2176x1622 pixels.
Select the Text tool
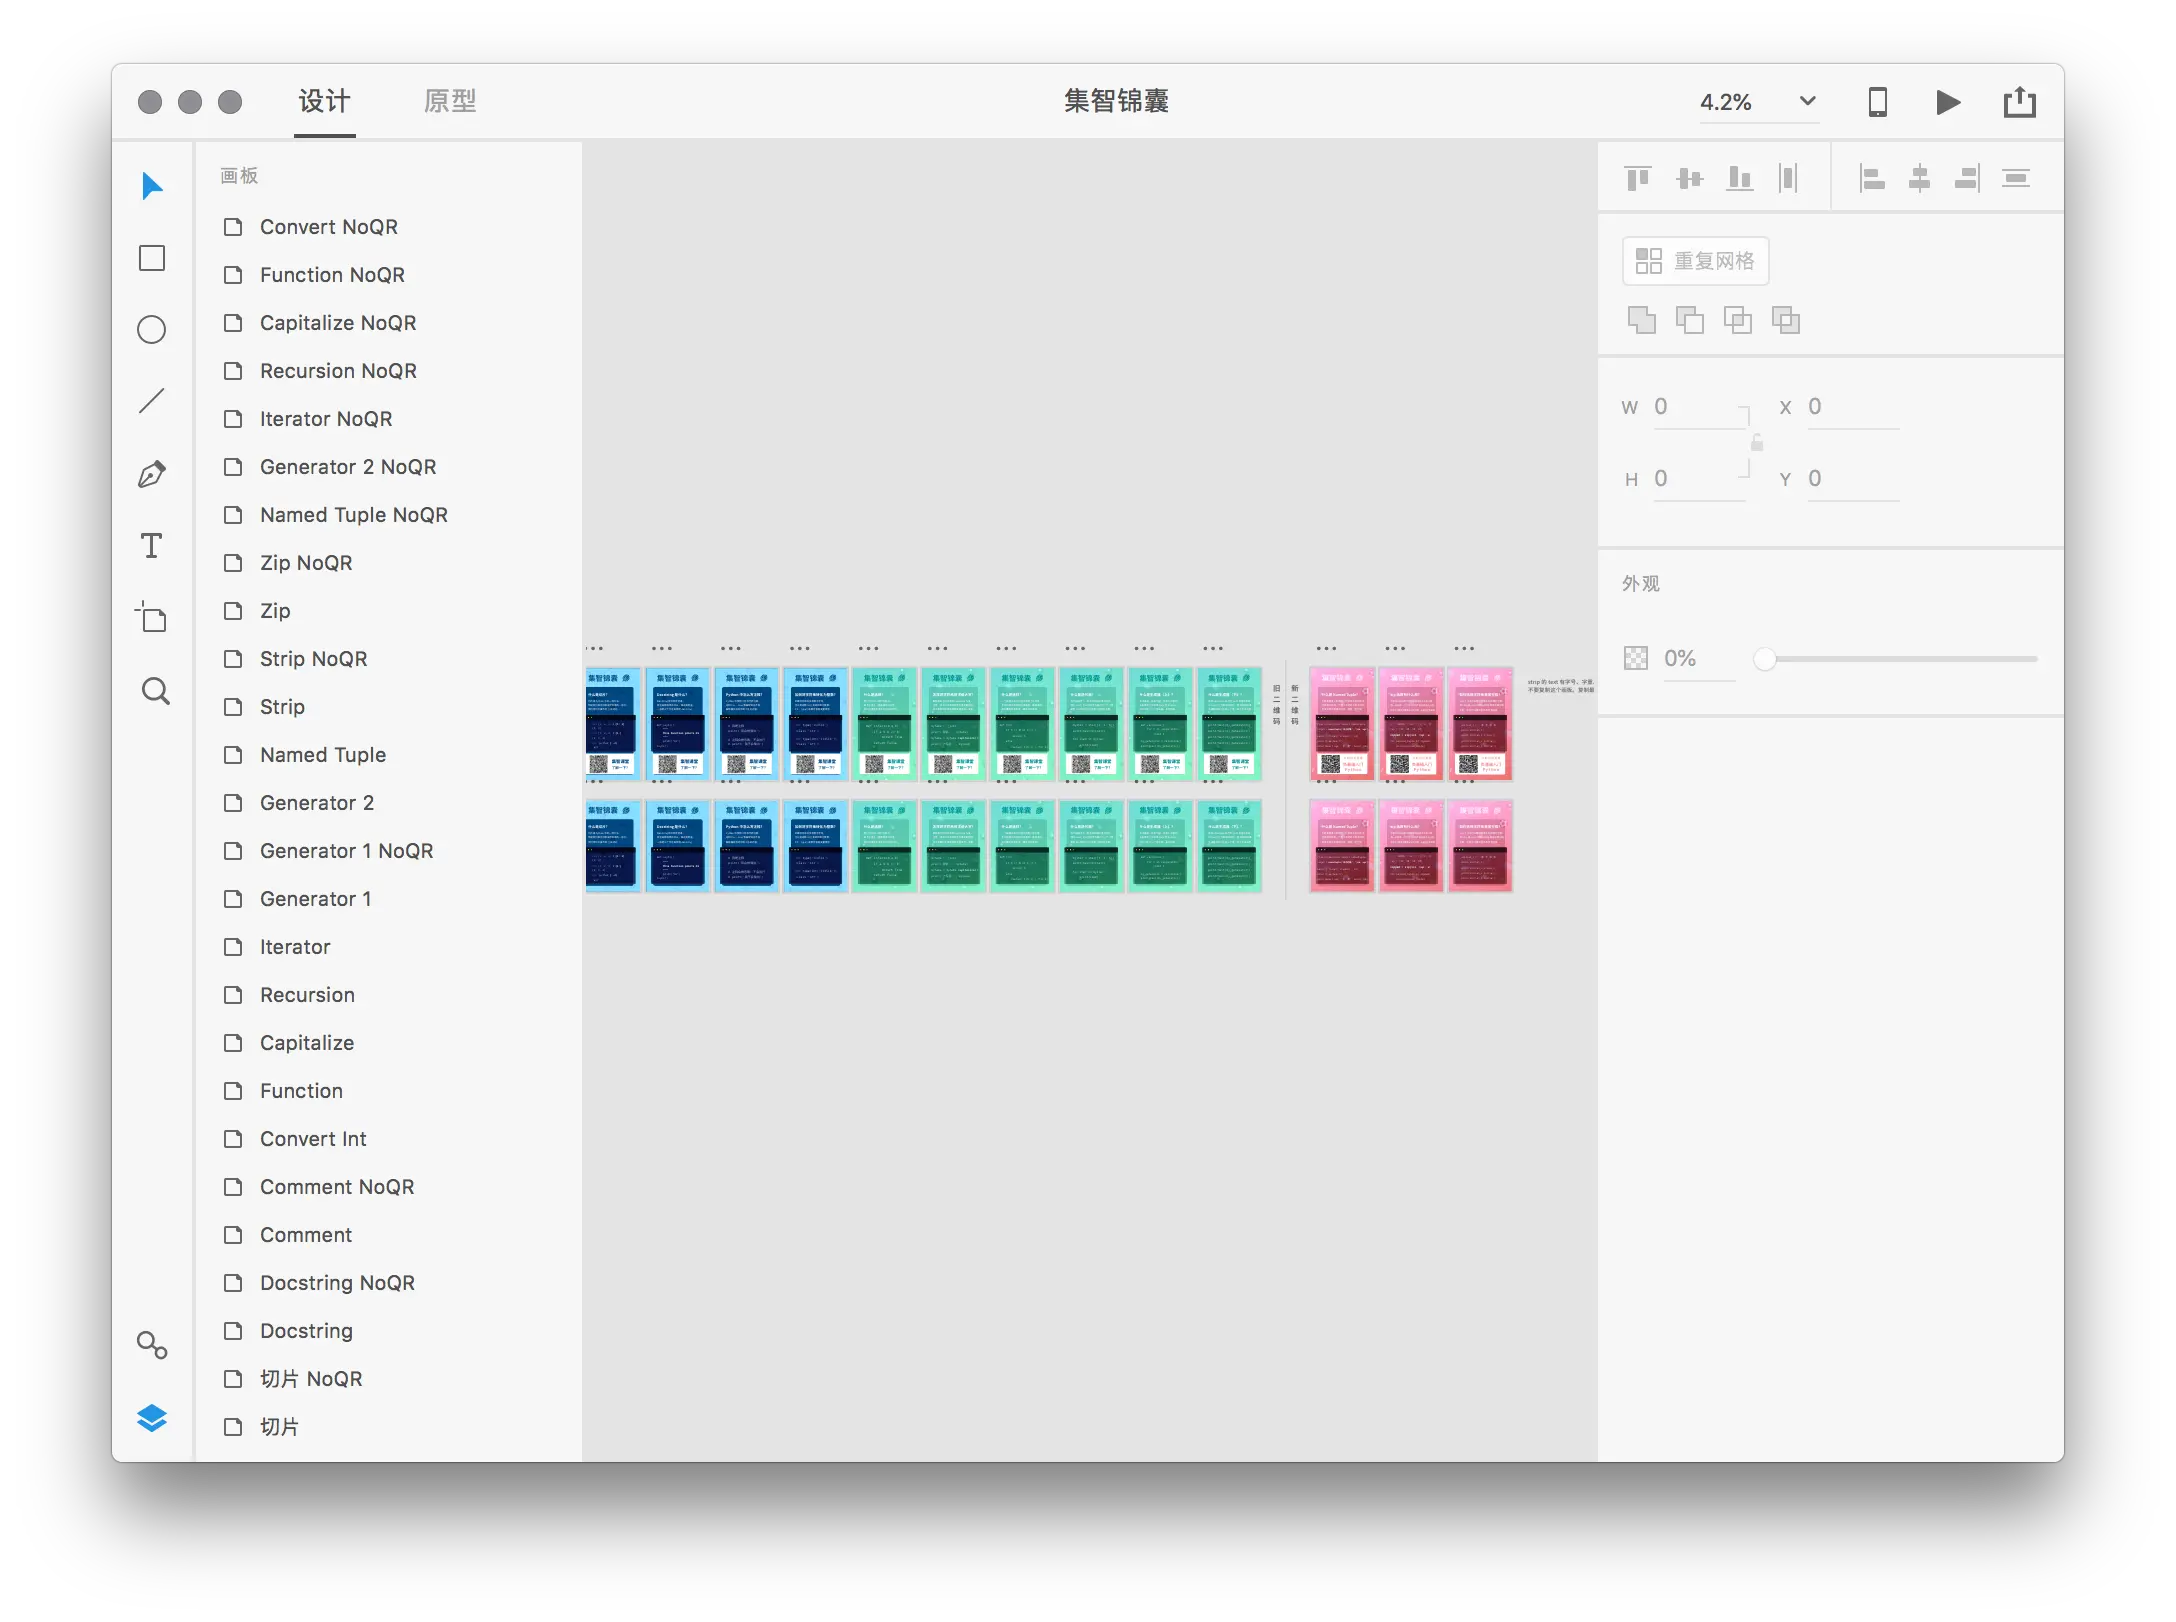pyautogui.click(x=152, y=546)
